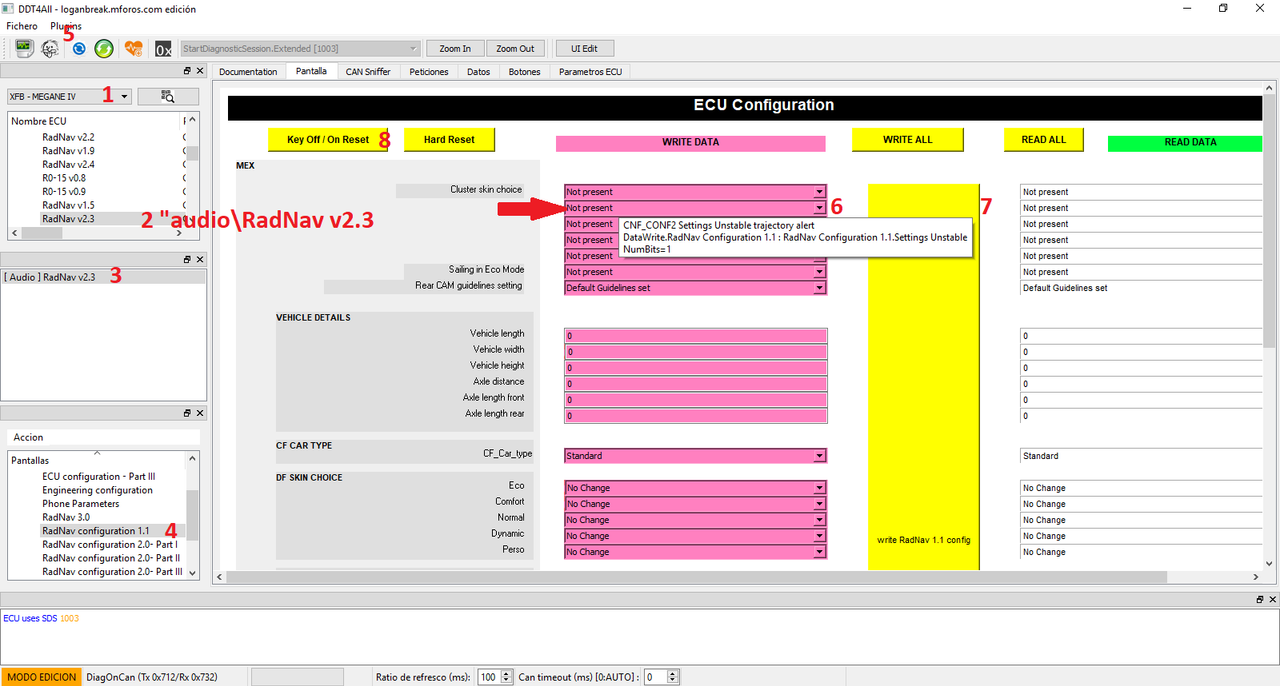This screenshot has height=686, width=1280.
Task: Click the Can timeout value field
Action: pyautogui.click(x=655, y=677)
